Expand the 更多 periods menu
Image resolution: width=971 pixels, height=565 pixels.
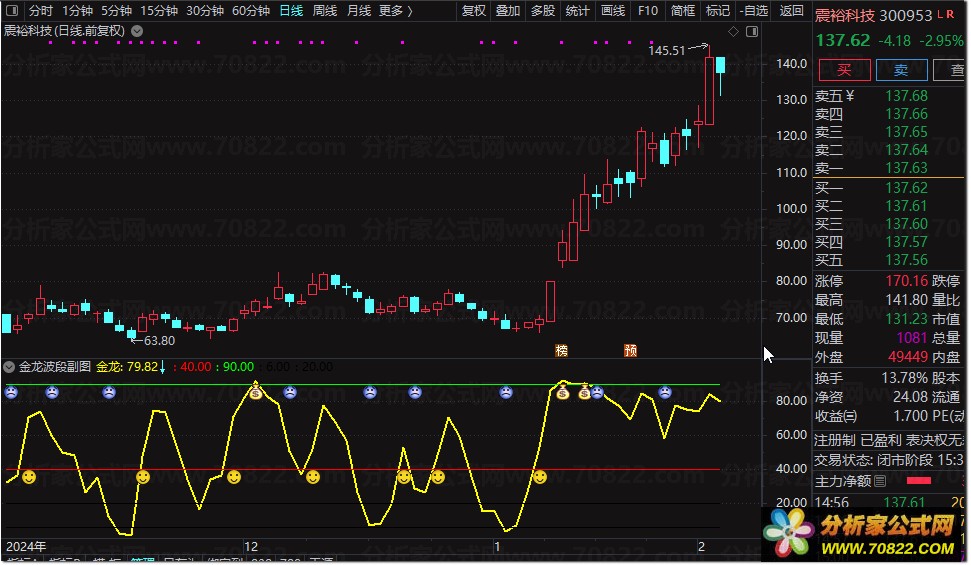point(396,11)
